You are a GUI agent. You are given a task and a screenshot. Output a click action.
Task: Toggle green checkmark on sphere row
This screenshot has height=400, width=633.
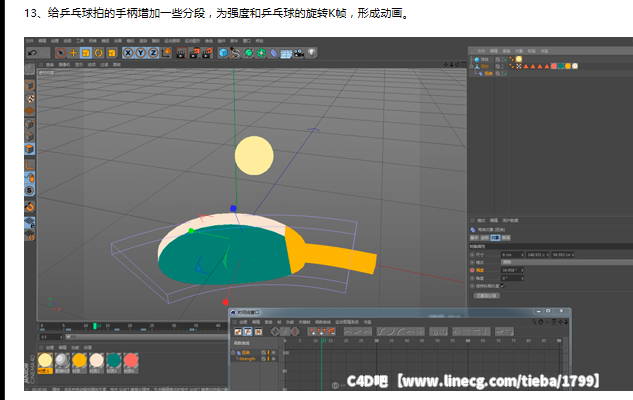click(x=505, y=59)
